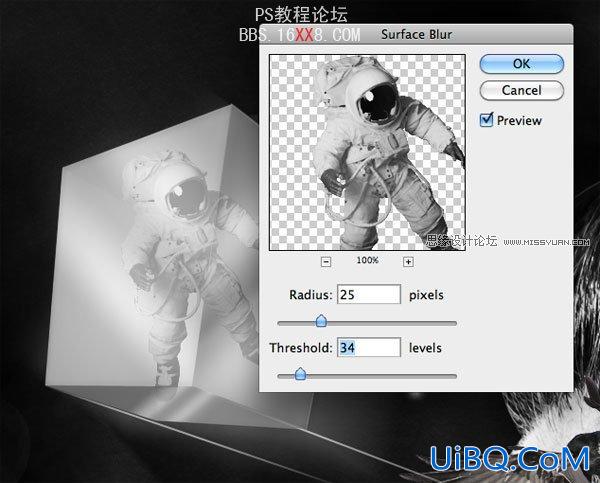
Task: Click the Surface Blur title bar
Action: pyautogui.click(x=416, y=34)
